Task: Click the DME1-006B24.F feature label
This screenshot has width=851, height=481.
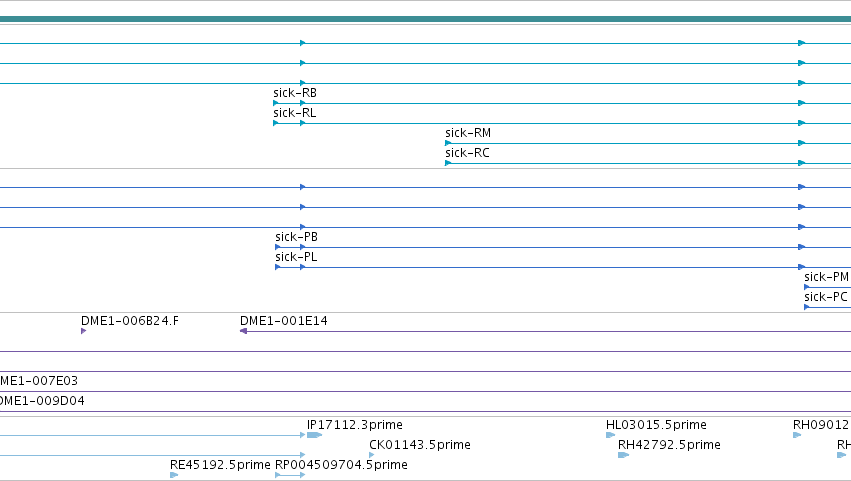Action: pyautogui.click(x=130, y=321)
